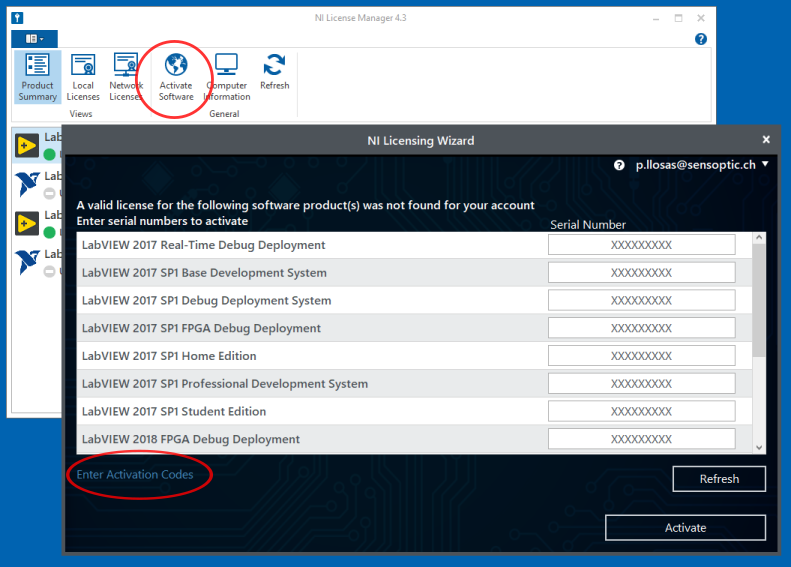This screenshot has width=791, height=567.
Task: Select the first blue NI eagle product icon
Action: (x=27, y=184)
